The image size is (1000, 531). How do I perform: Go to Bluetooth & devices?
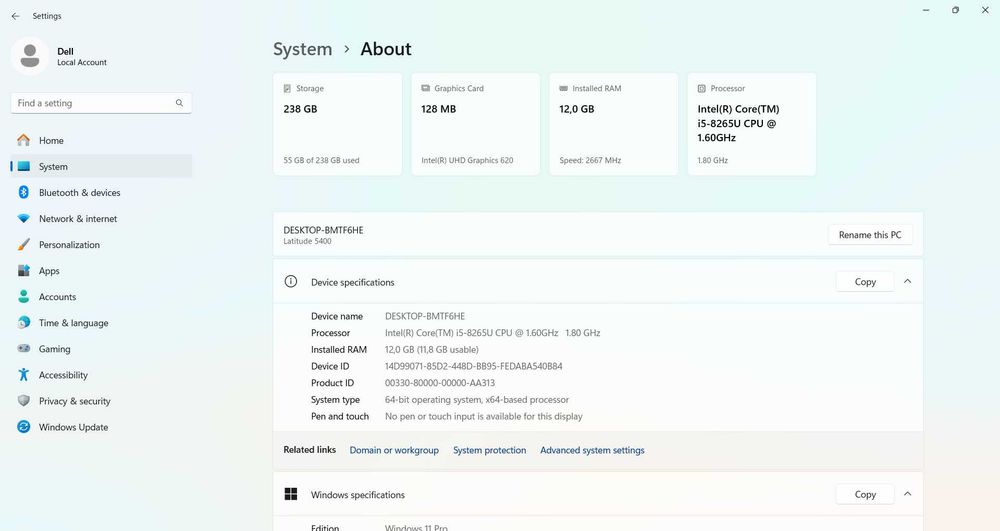pos(101,193)
